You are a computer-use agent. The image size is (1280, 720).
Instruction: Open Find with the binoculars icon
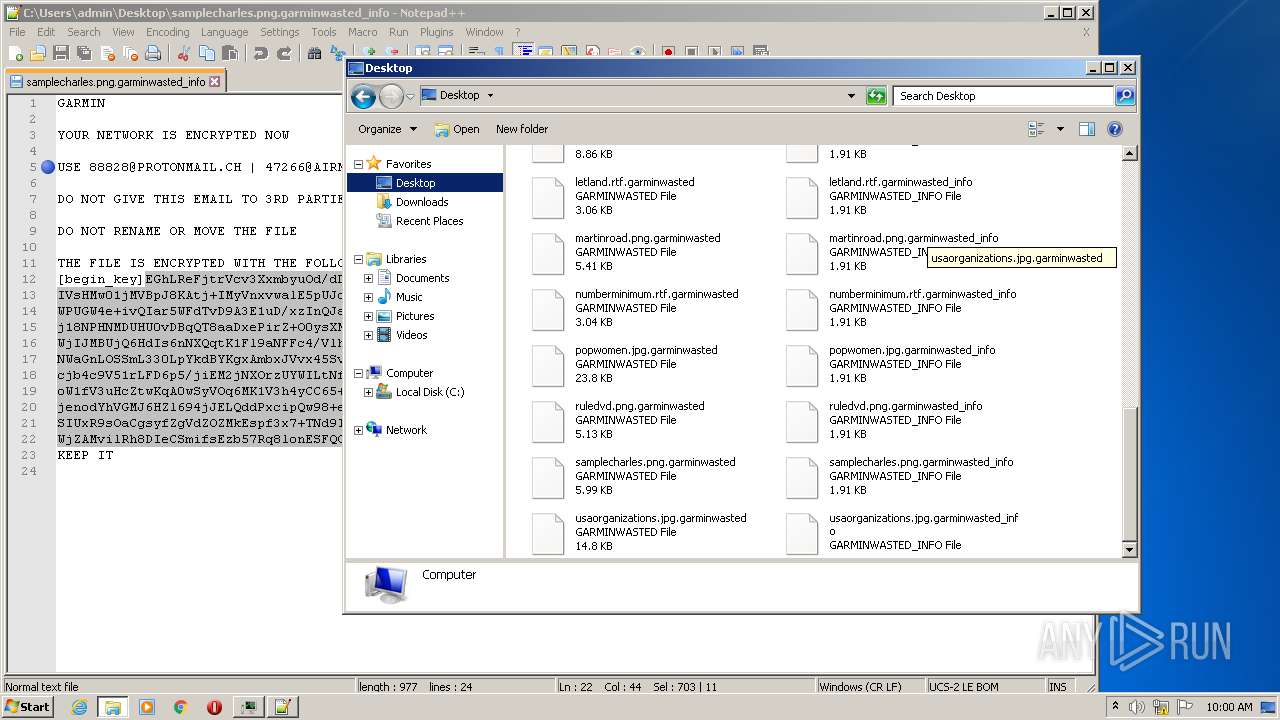[x=314, y=53]
